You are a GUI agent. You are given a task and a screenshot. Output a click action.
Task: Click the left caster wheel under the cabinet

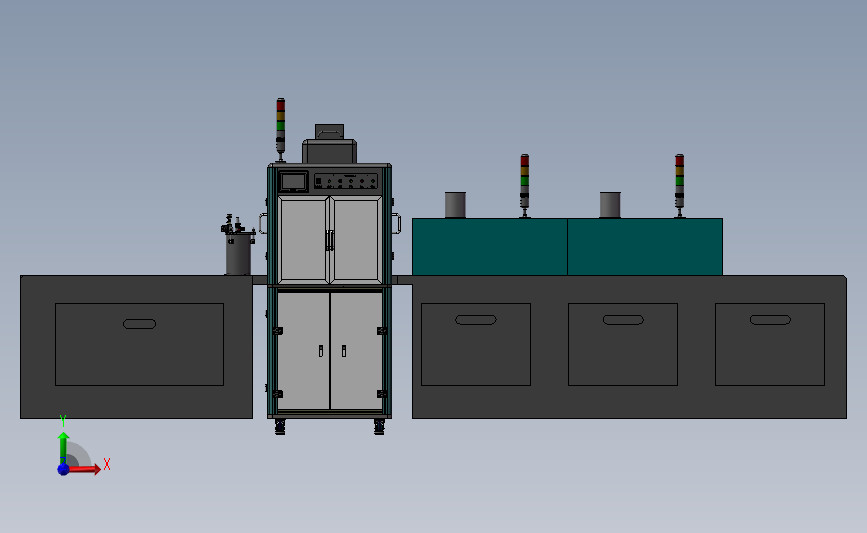coord(280,427)
